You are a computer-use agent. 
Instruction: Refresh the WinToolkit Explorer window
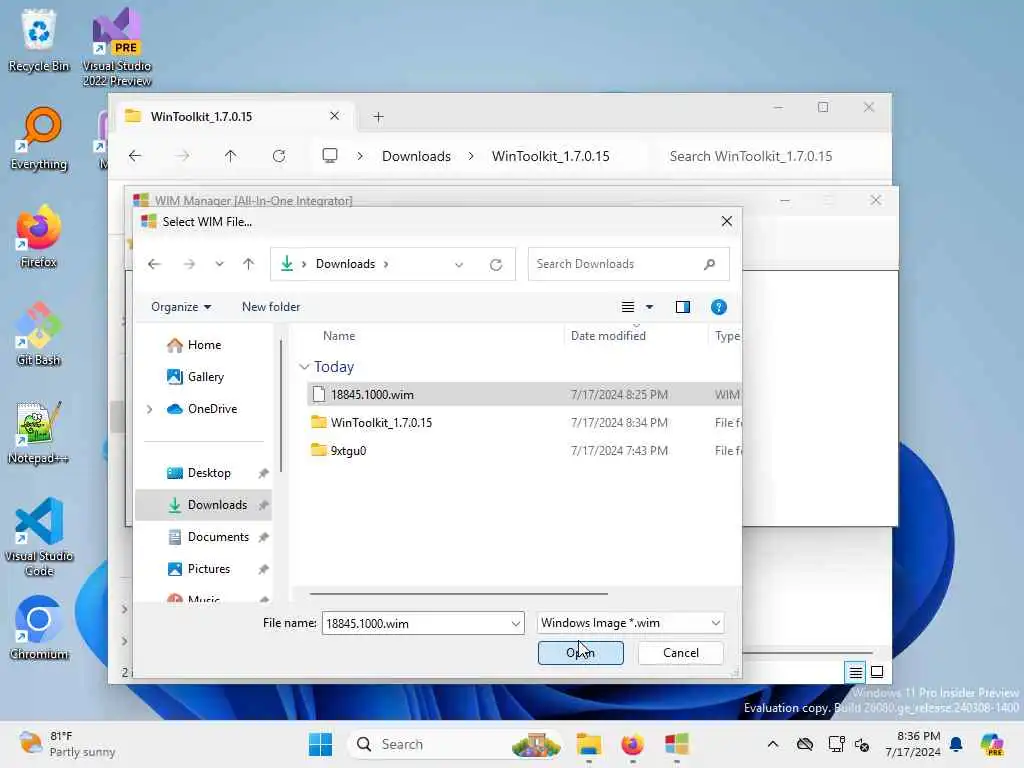pyautogui.click(x=279, y=156)
